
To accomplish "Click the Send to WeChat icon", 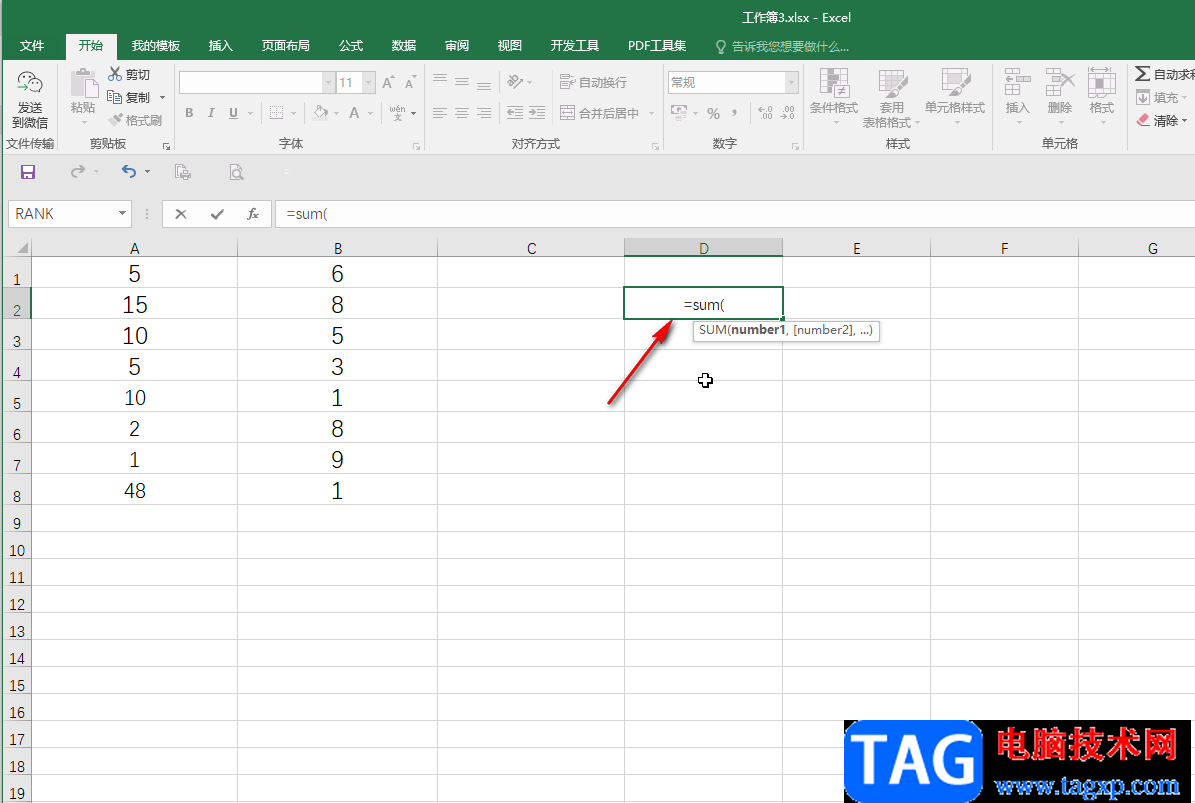I will 30,83.
